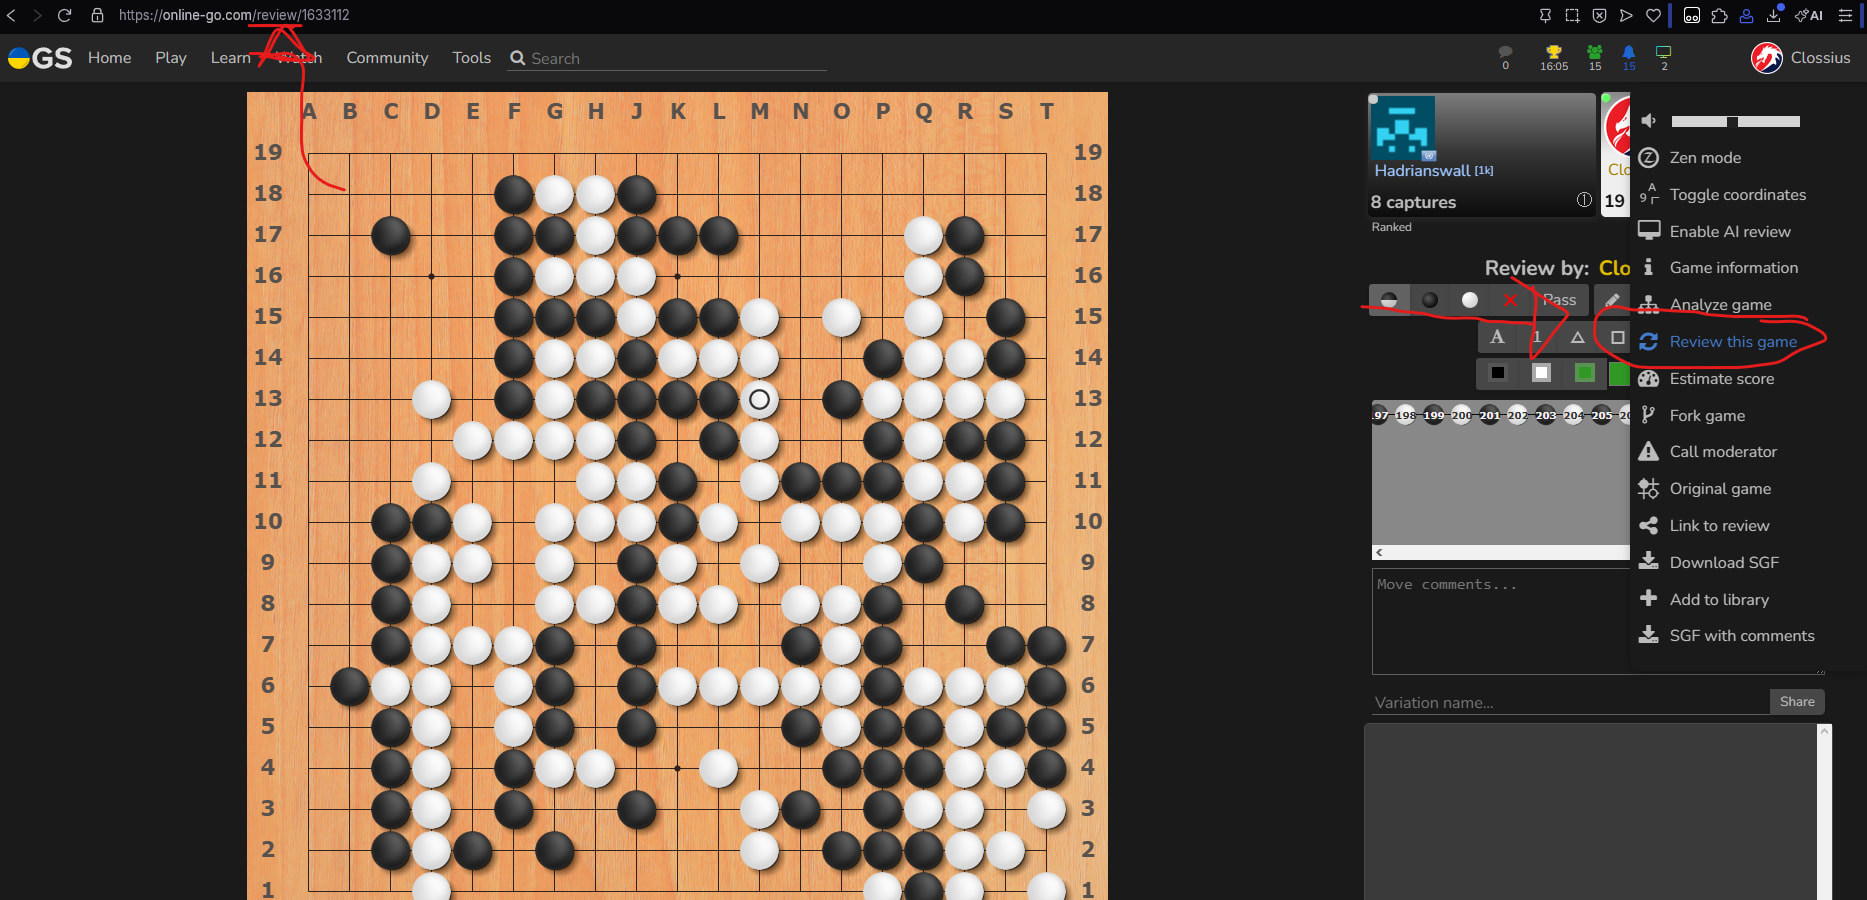Open the Clossius profile menu
The width and height of the screenshot is (1867, 900).
(x=1801, y=58)
